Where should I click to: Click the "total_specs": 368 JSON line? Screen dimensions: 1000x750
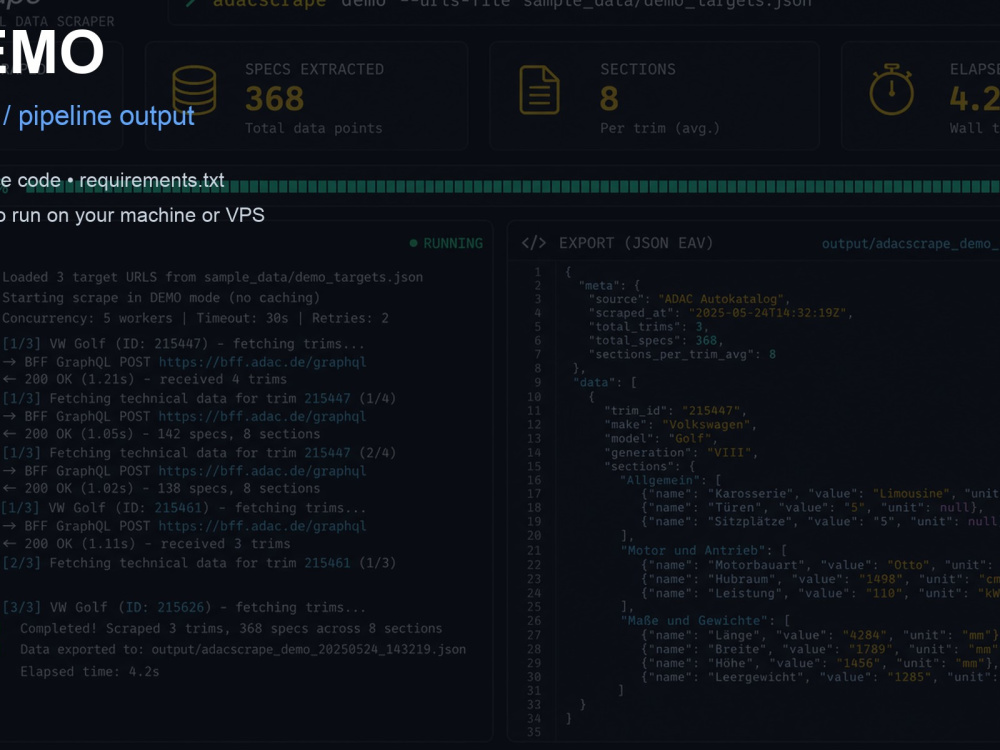click(x=655, y=341)
